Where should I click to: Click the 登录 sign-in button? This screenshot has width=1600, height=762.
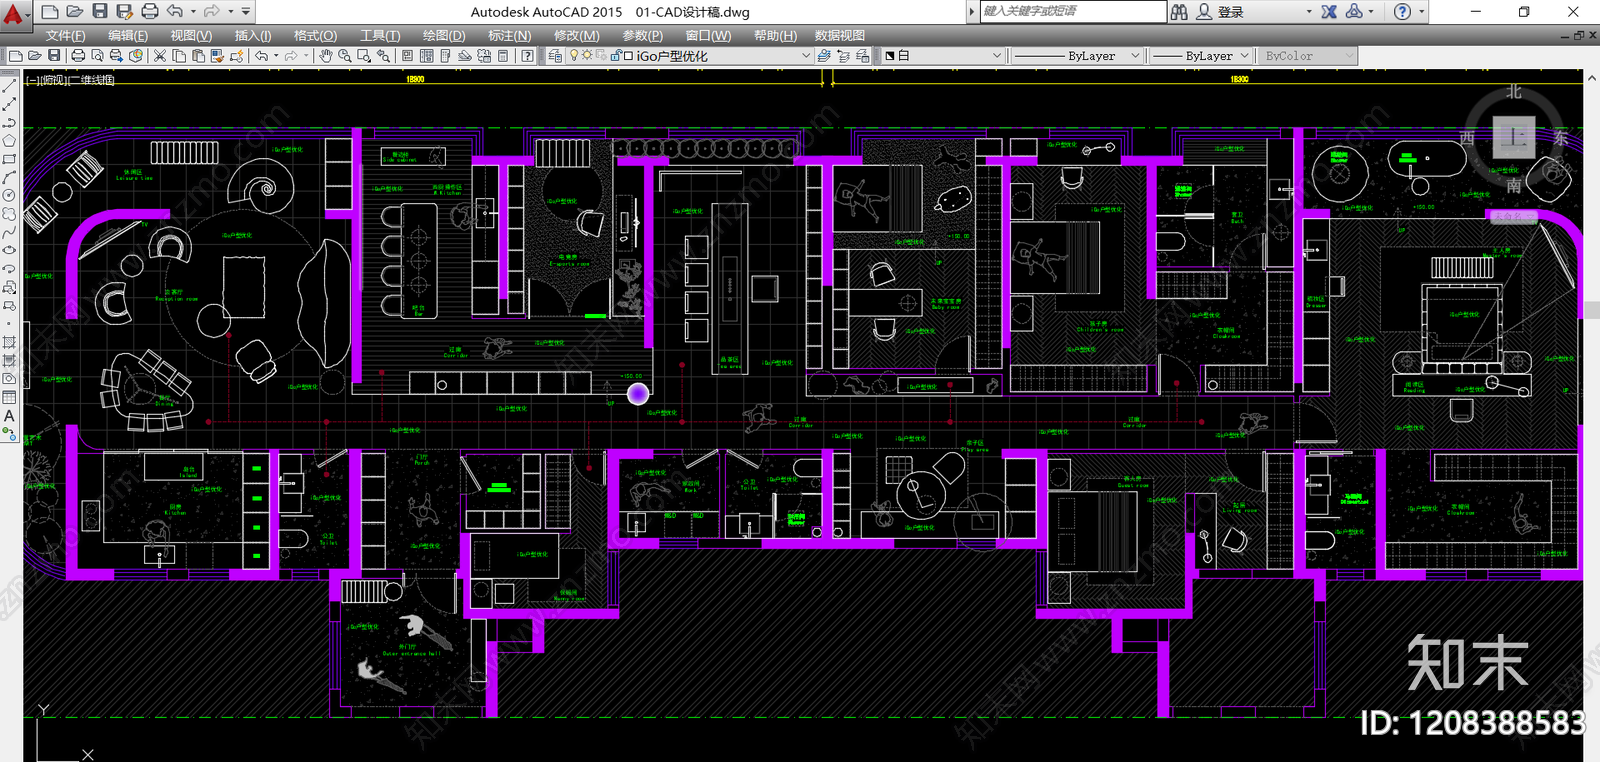[x=1231, y=12]
